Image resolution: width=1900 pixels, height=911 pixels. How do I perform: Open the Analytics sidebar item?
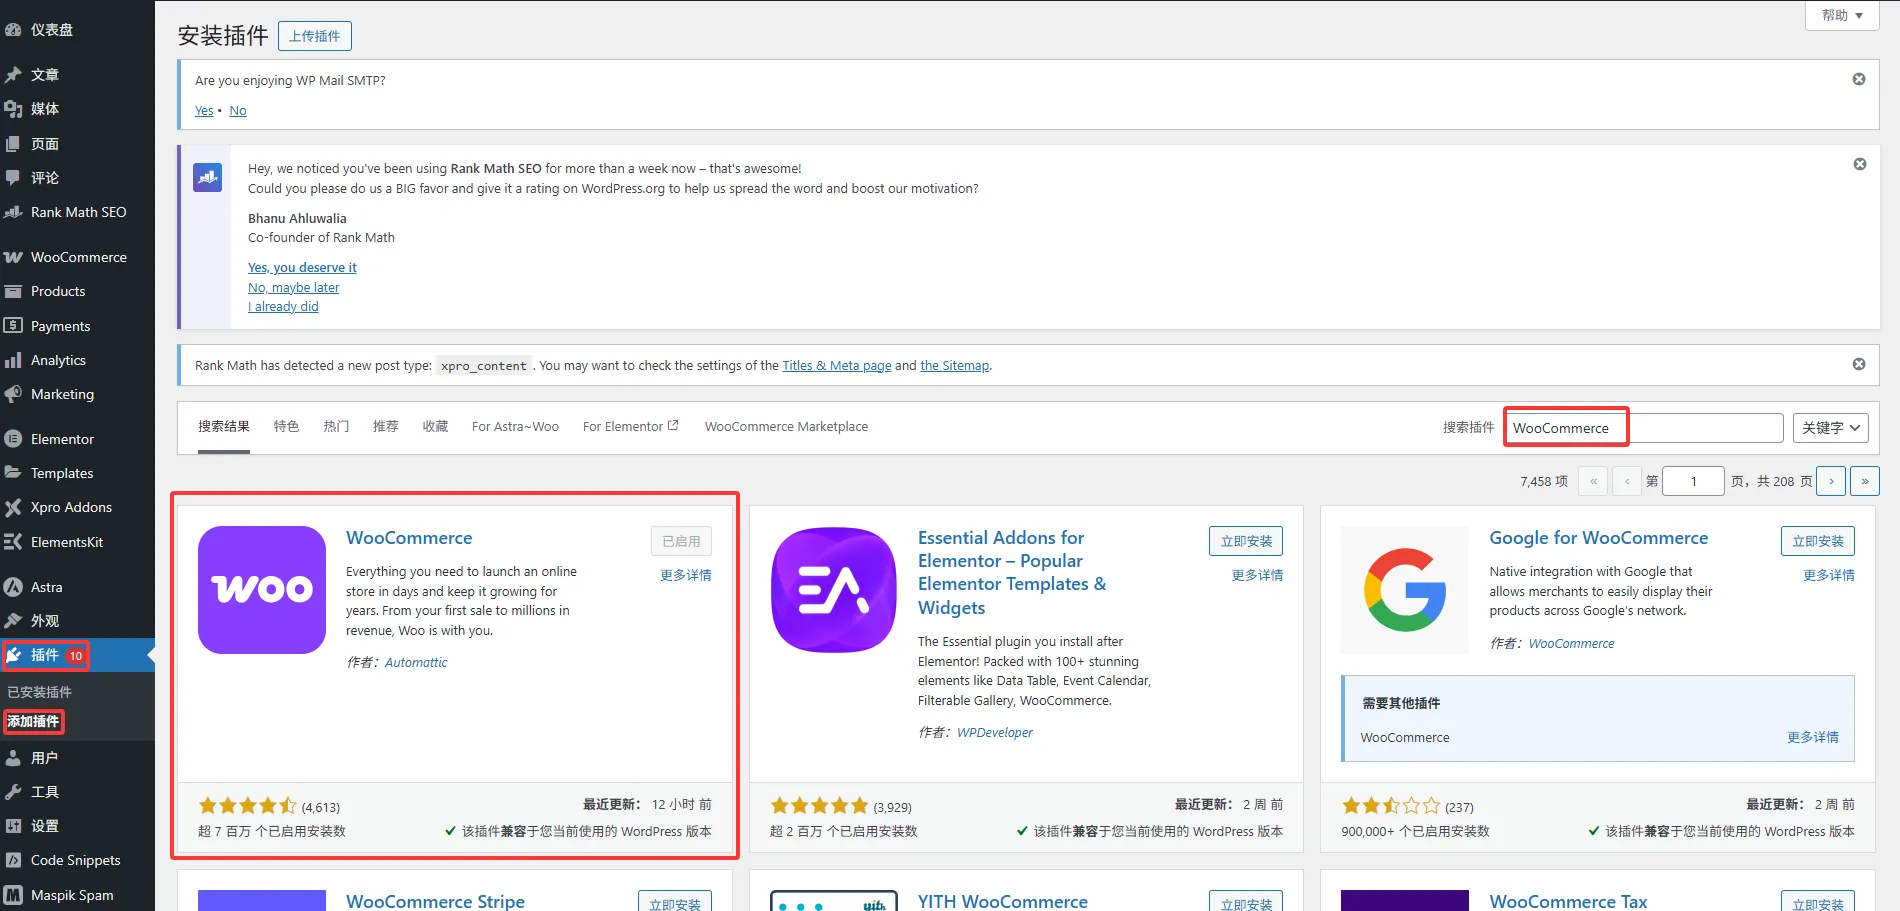click(x=58, y=360)
